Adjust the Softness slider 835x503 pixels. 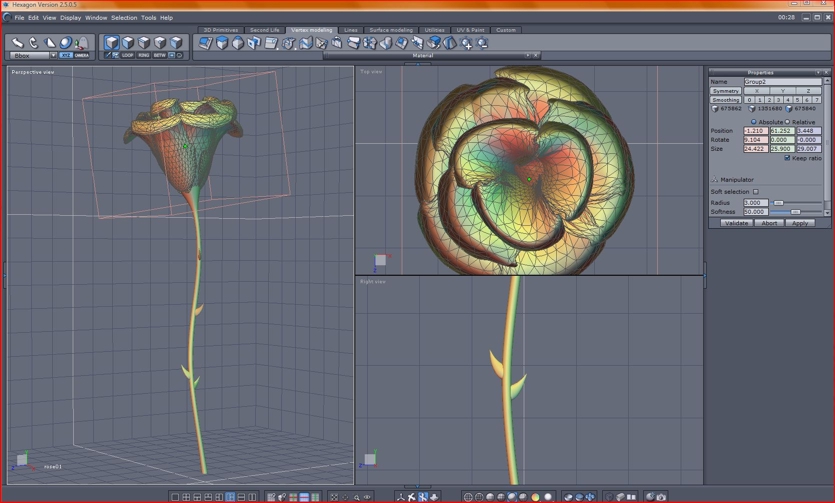click(x=795, y=212)
